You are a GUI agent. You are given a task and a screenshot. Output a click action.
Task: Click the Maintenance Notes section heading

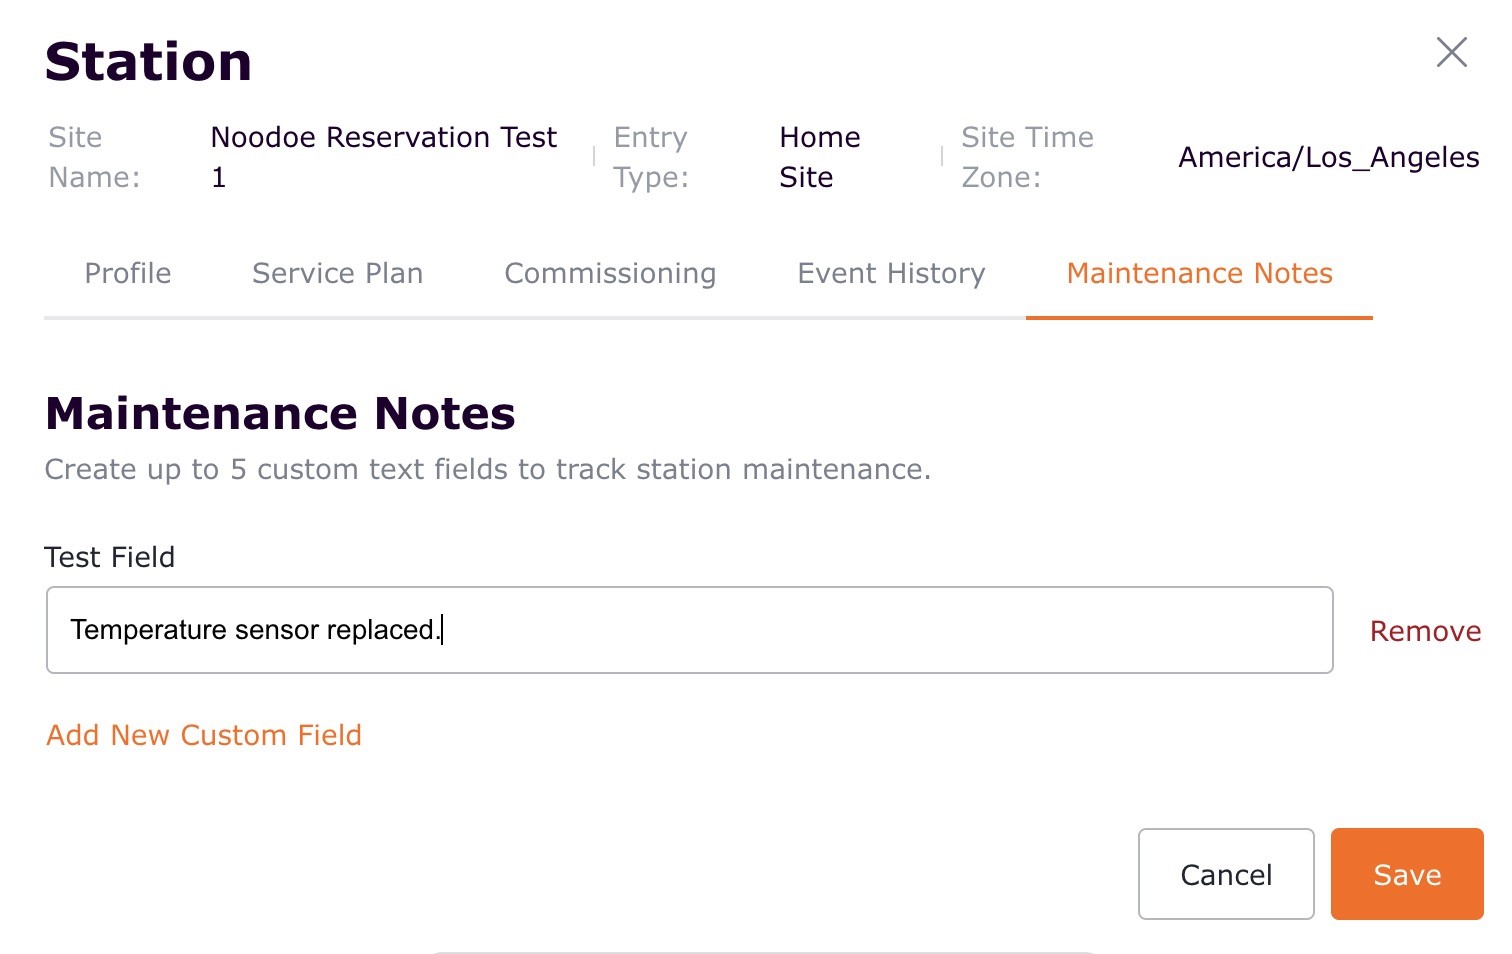point(280,413)
